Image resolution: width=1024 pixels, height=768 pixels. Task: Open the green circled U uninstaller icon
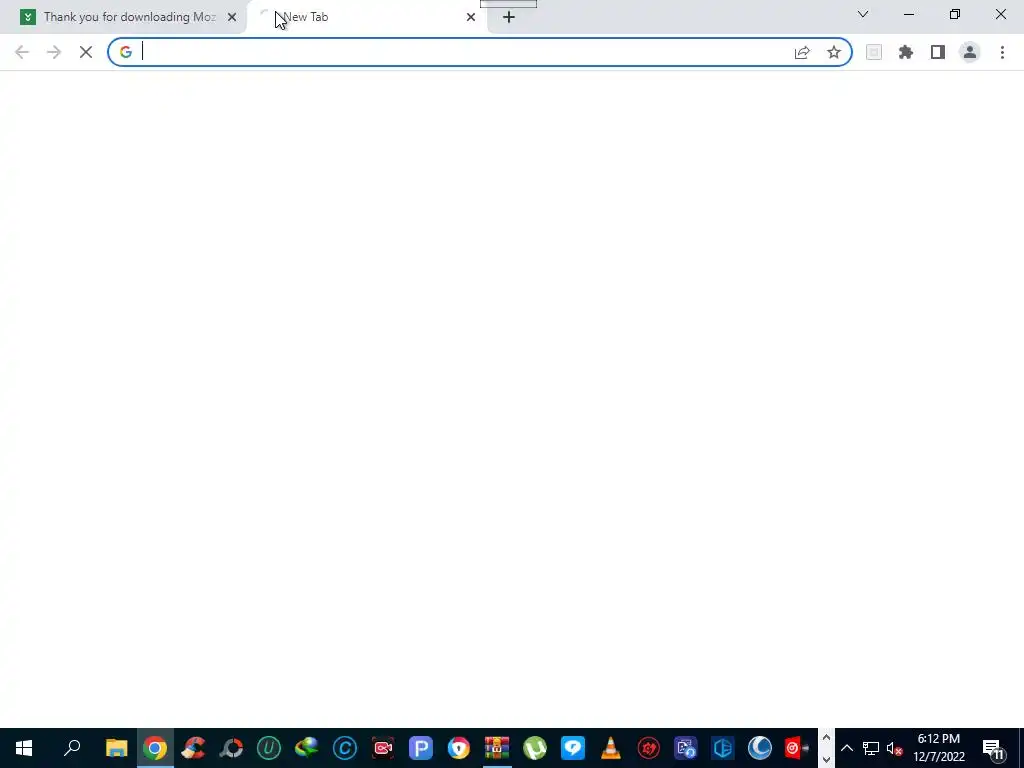click(x=268, y=748)
